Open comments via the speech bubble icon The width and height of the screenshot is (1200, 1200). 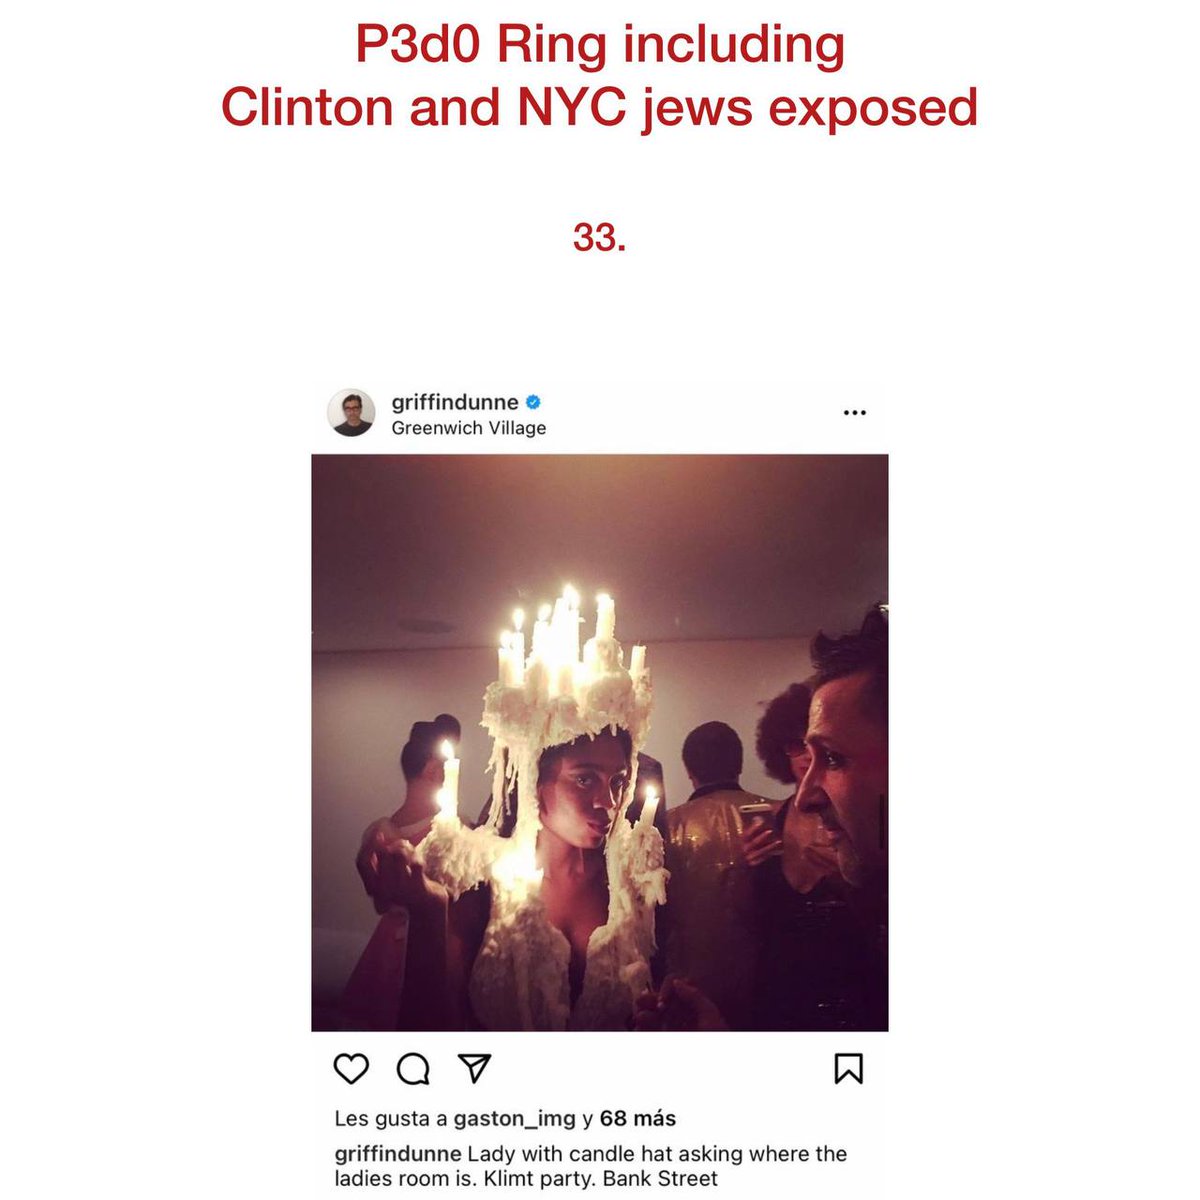point(413,1070)
